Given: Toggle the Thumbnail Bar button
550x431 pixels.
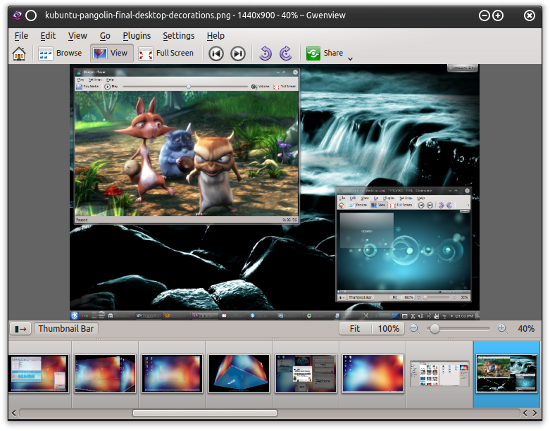Looking at the screenshot, I should pos(66,329).
